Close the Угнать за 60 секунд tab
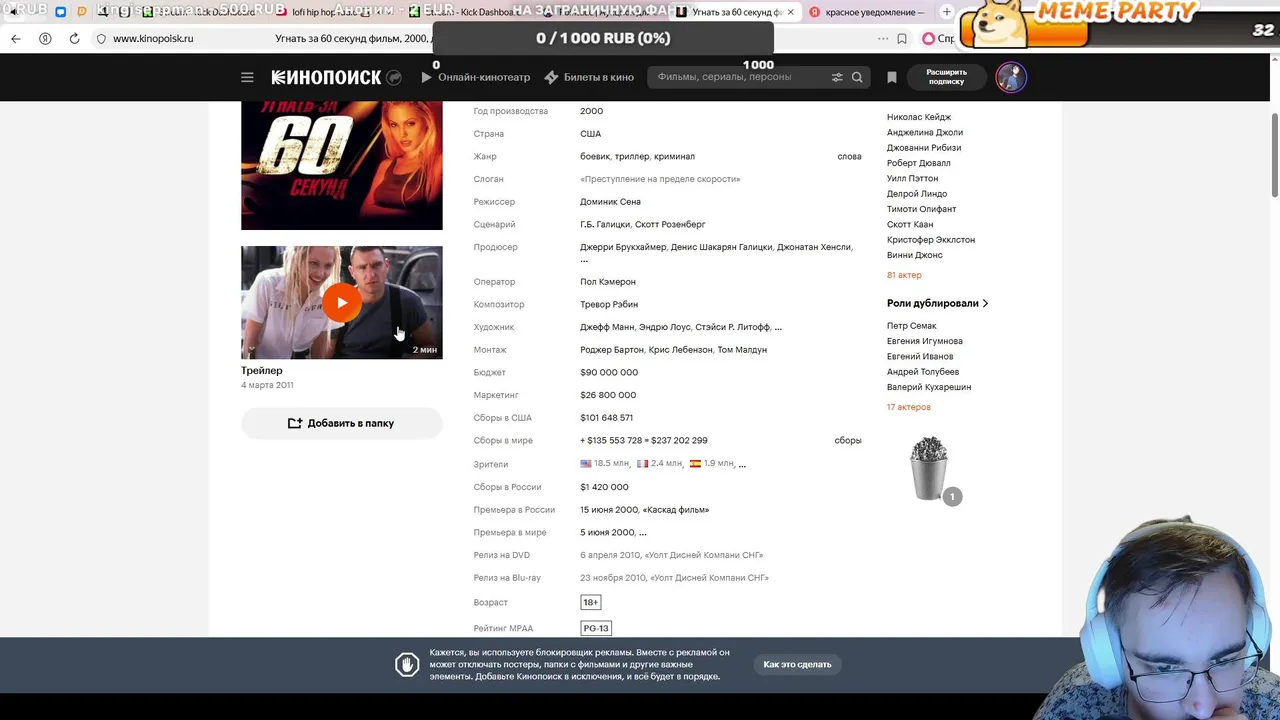 (x=790, y=12)
